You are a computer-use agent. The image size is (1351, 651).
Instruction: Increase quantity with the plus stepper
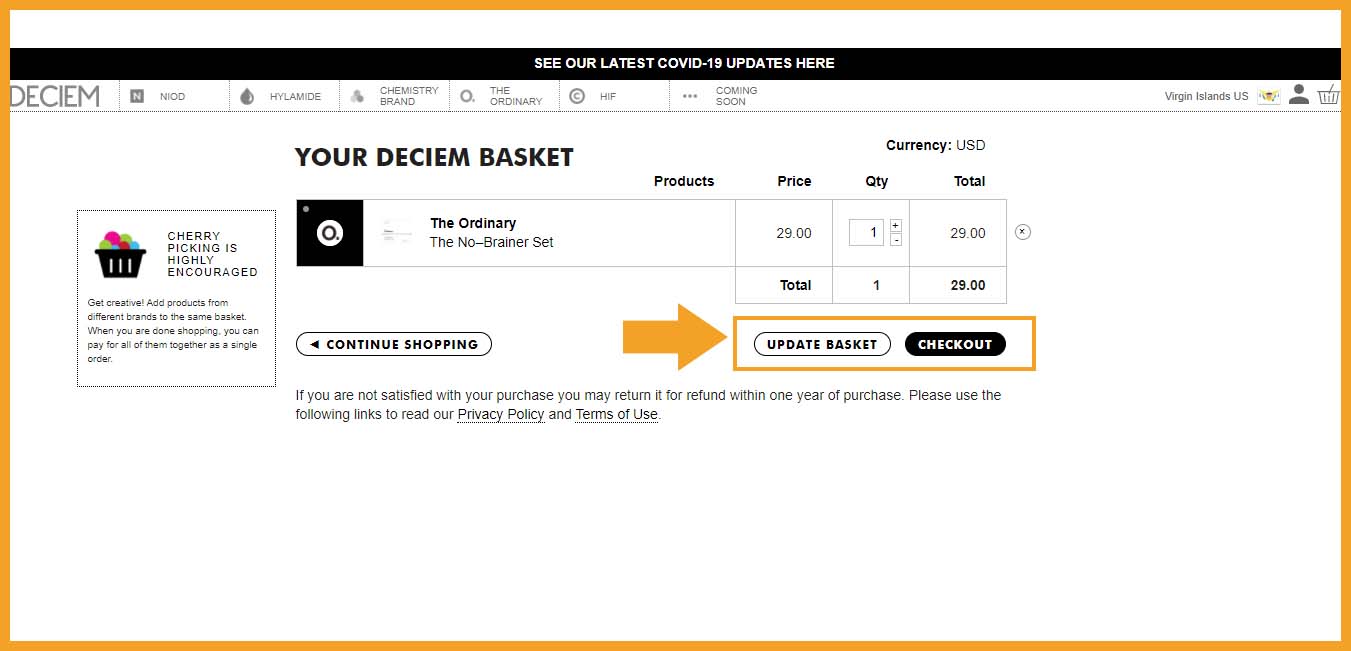(x=895, y=225)
